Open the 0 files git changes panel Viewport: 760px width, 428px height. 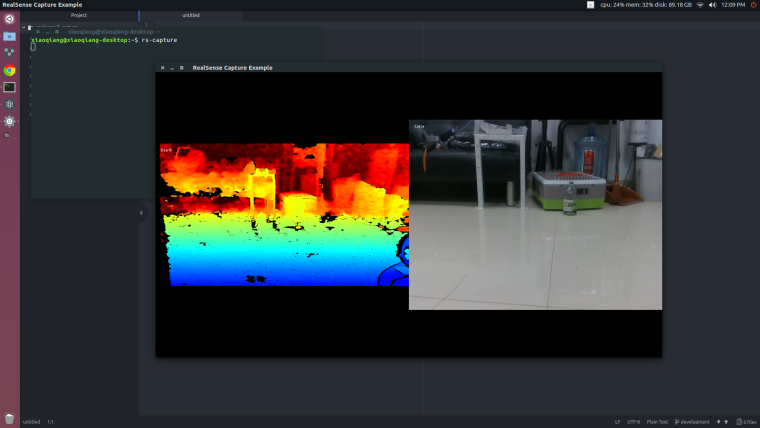746,422
